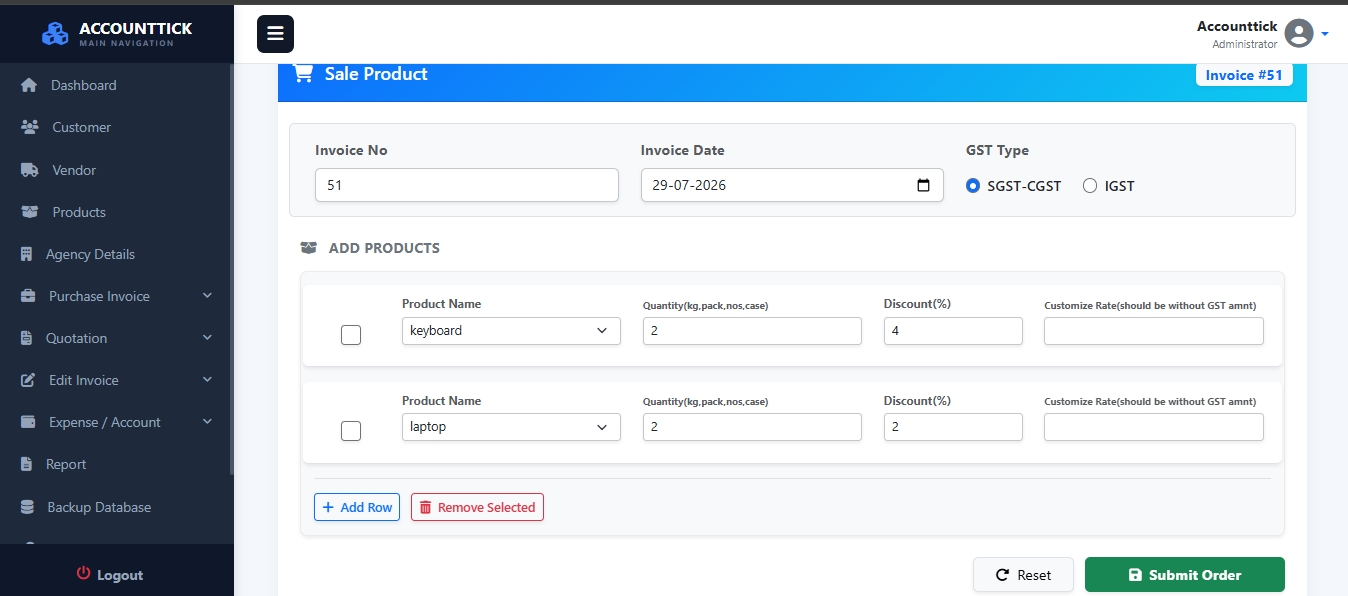Click the Expense / Account wallet icon
Image resolution: width=1348 pixels, height=596 pixels.
point(29,422)
